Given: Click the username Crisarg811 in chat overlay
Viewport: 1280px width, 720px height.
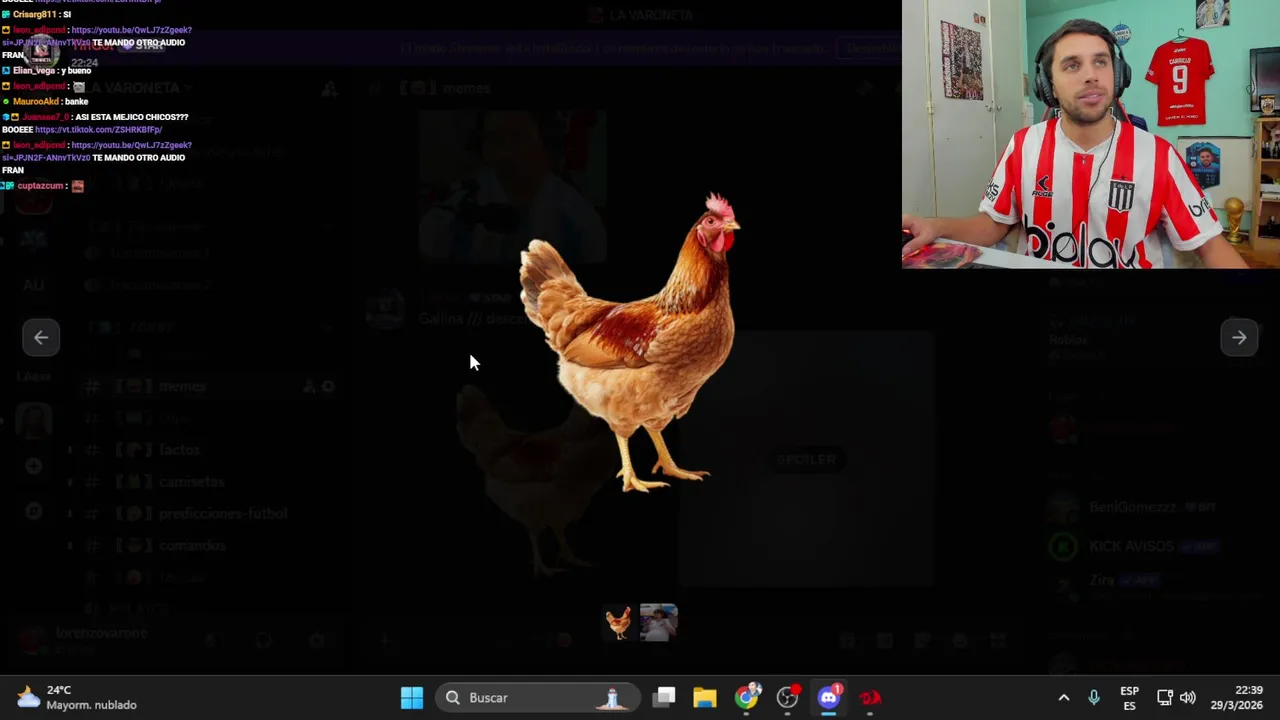Looking at the screenshot, I should pyautogui.click(x=35, y=15).
